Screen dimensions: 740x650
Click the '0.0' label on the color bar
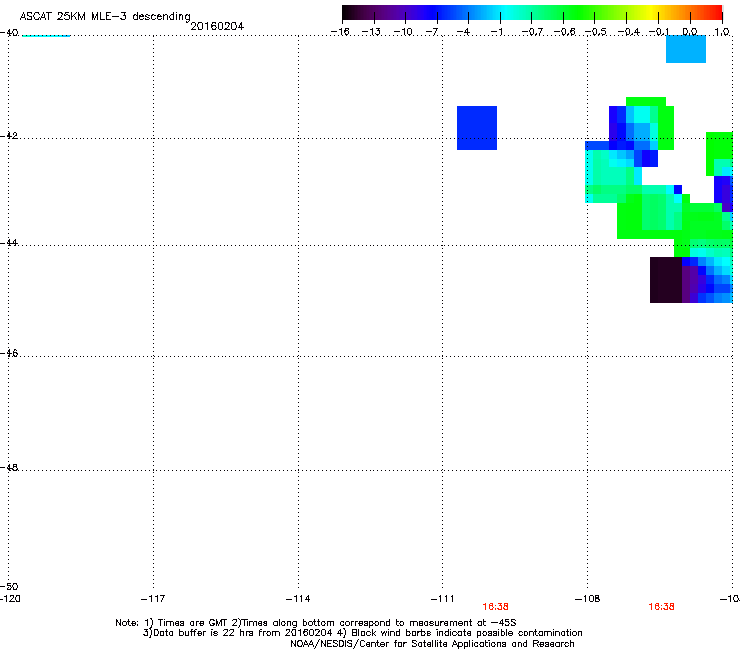[x=690, y=32]
